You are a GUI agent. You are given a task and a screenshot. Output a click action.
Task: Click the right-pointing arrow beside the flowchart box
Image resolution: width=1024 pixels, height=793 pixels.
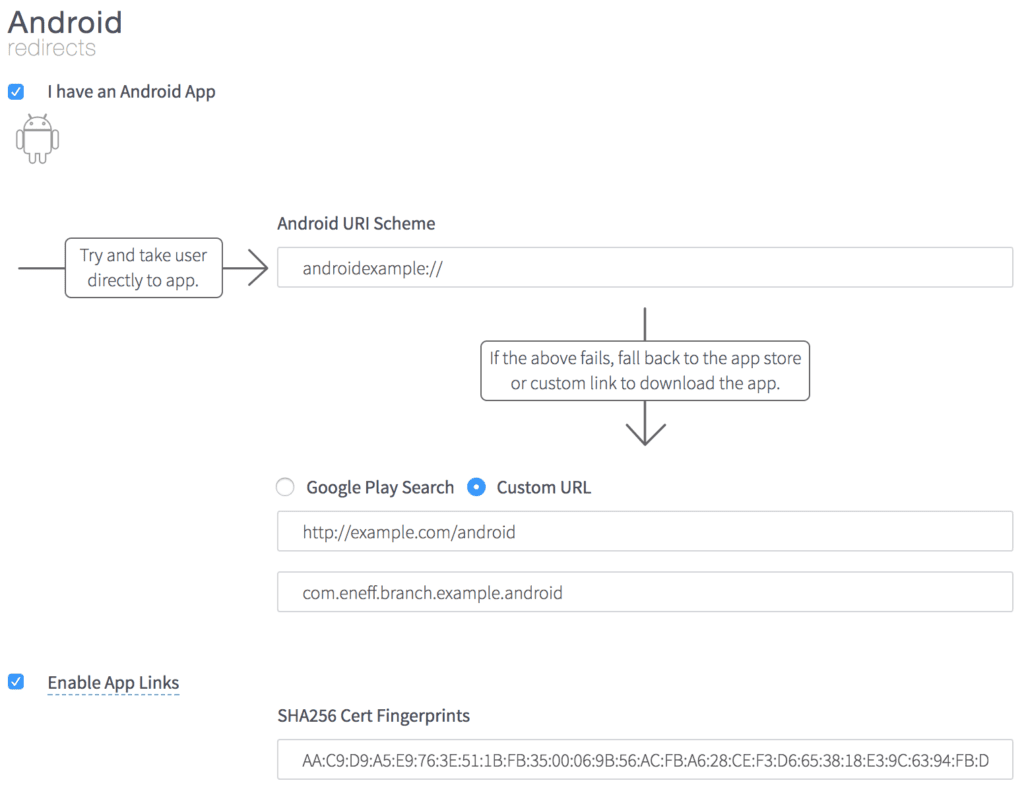pos(253,267)
